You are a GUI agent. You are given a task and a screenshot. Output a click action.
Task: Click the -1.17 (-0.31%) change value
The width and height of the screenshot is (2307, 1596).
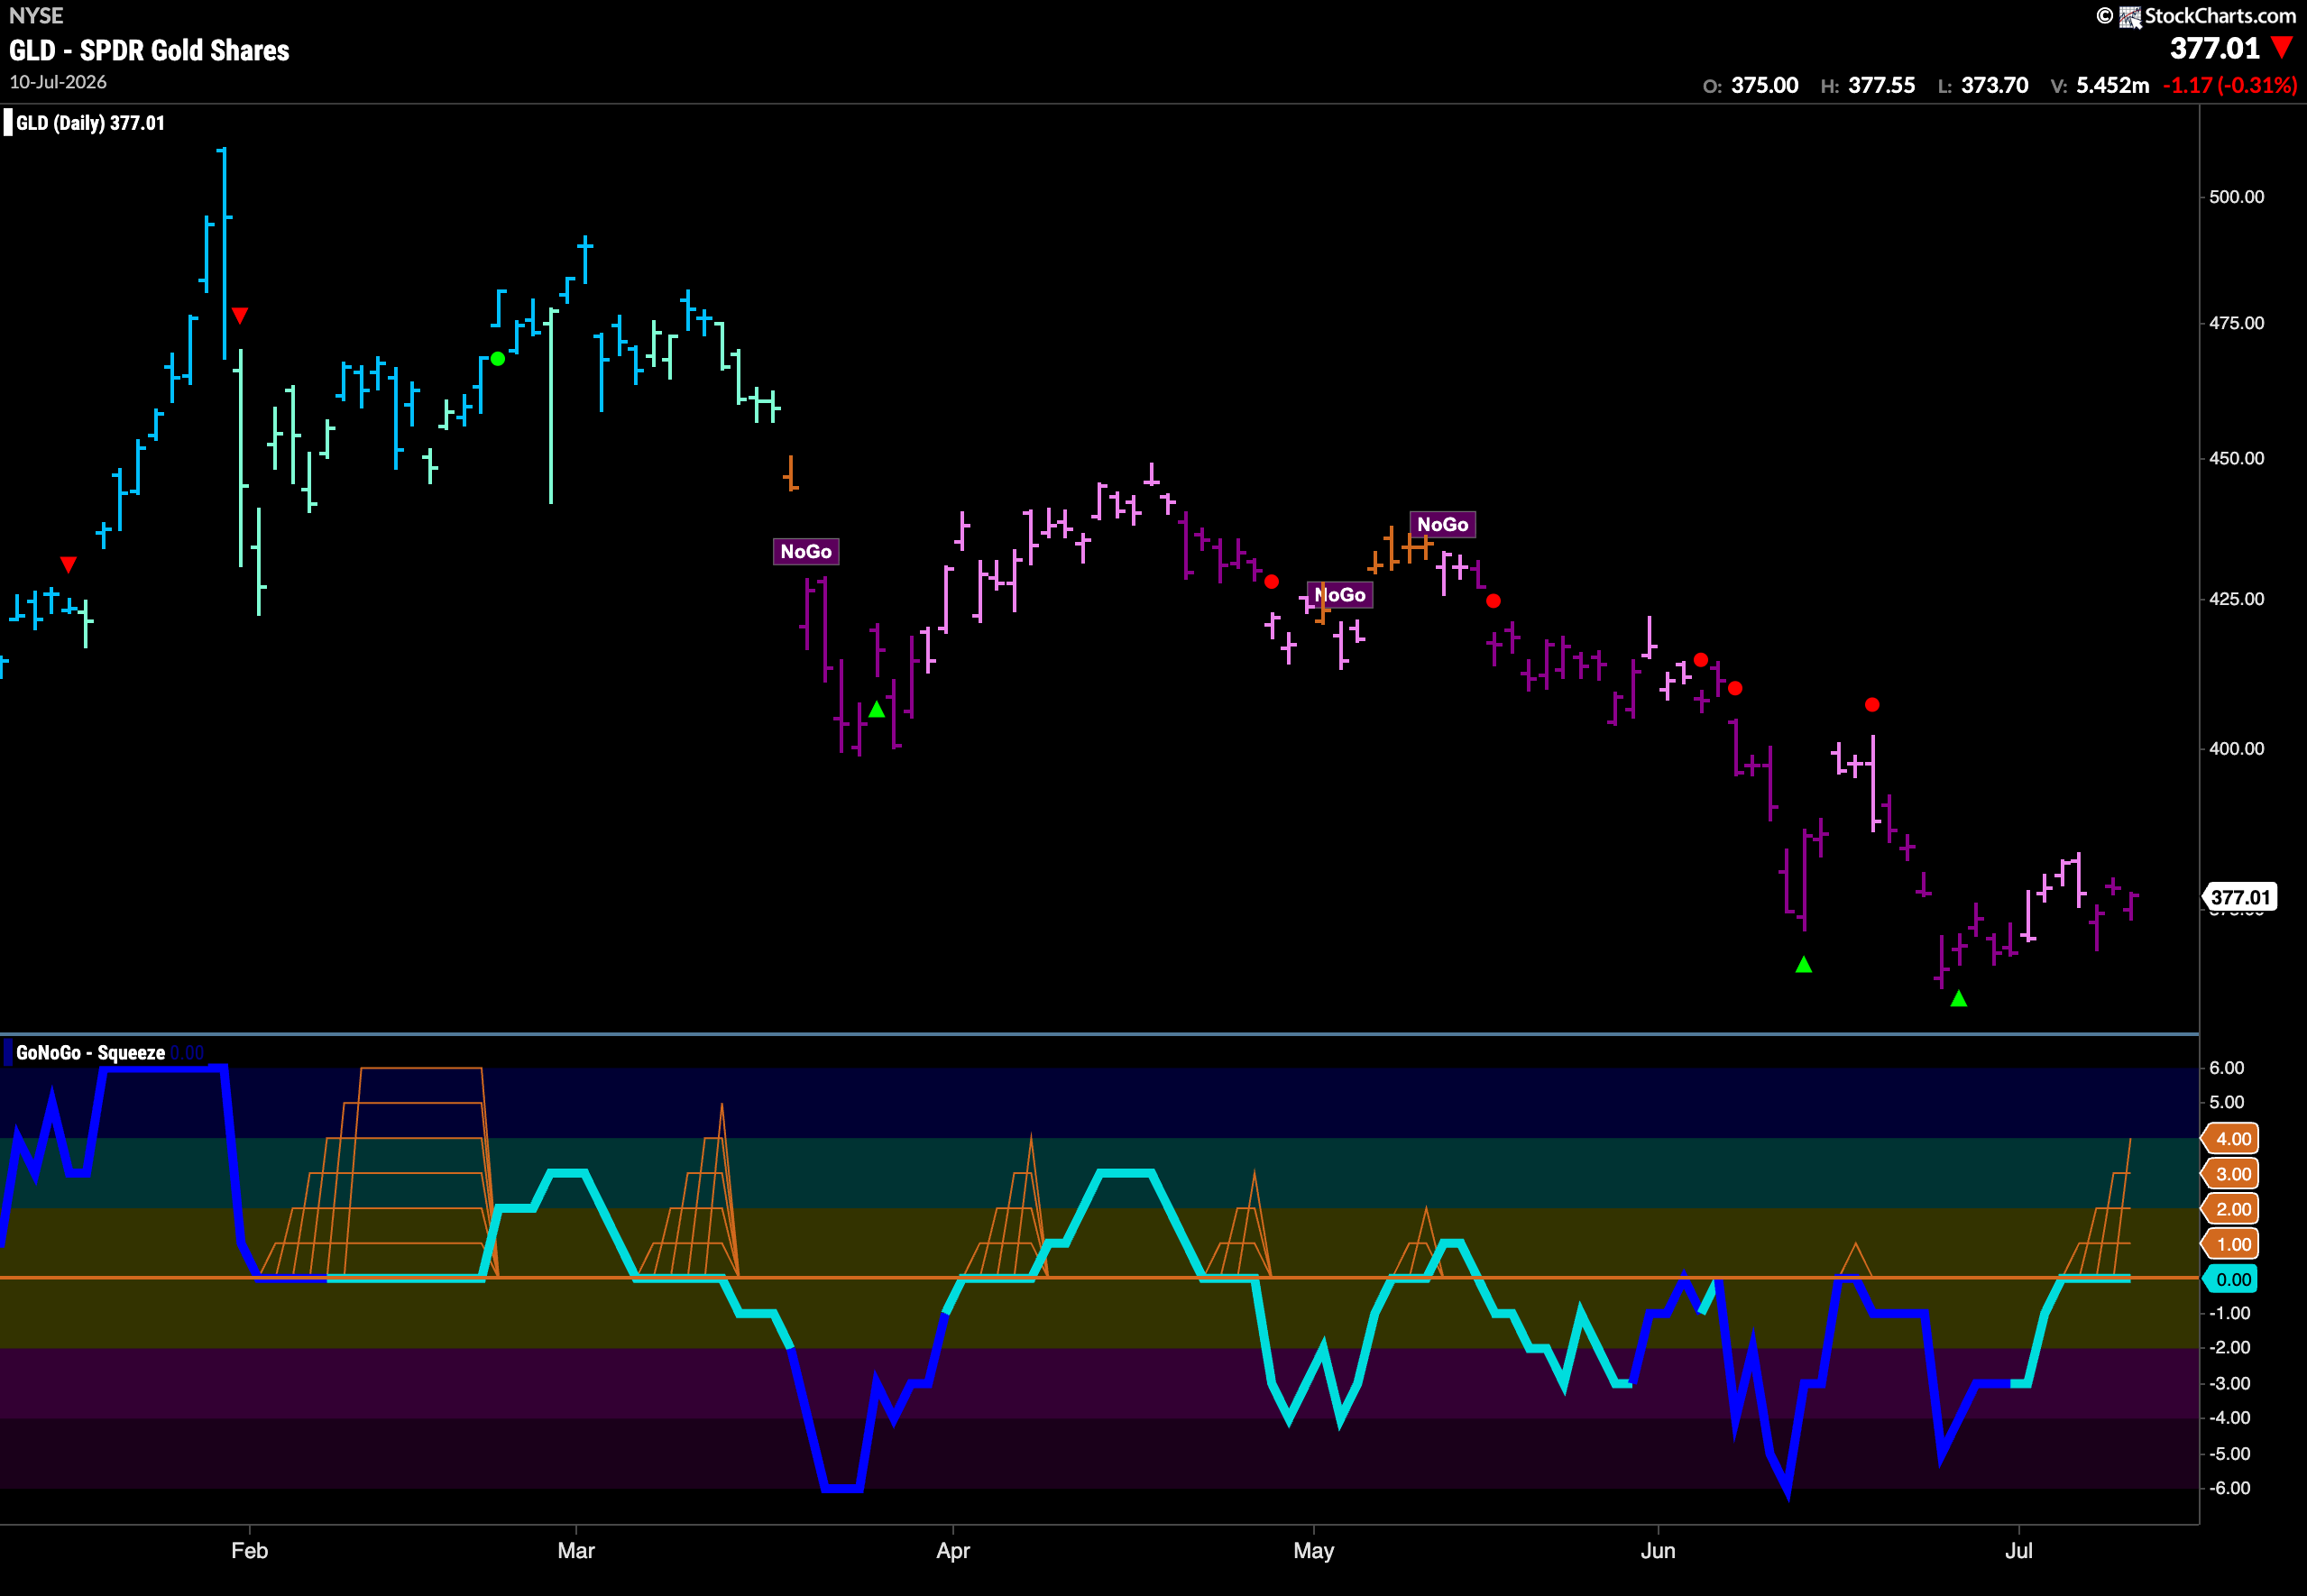2230,85
